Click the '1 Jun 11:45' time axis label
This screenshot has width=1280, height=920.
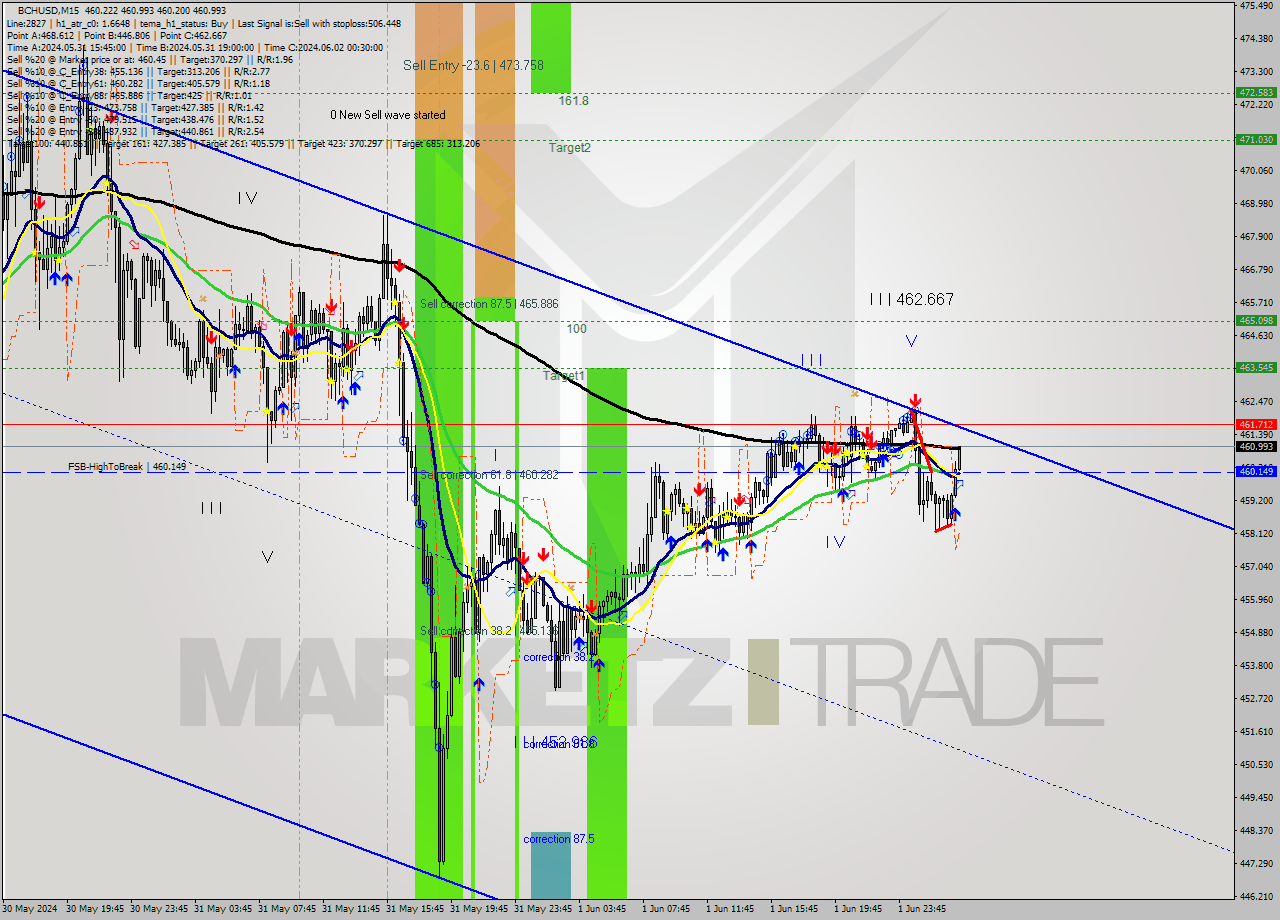730,909
